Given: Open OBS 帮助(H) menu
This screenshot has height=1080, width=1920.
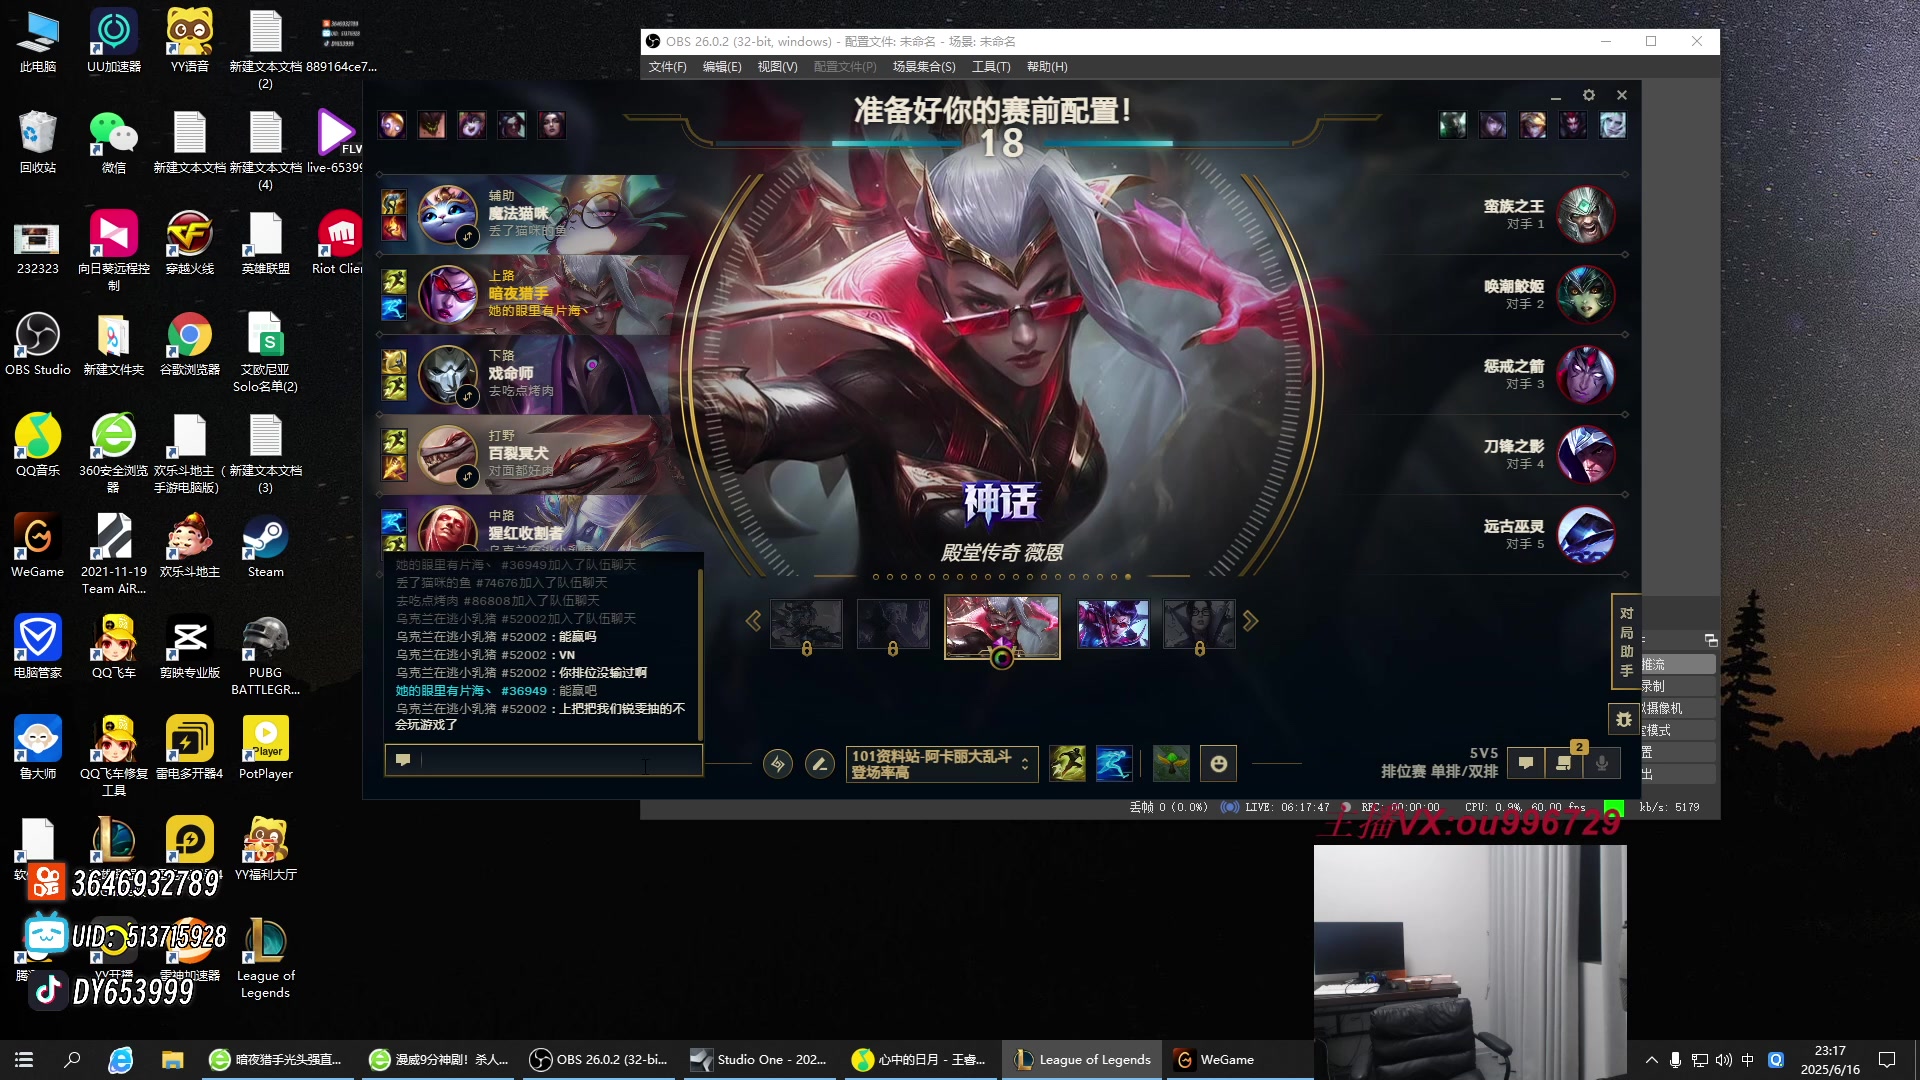Looking at the screenshot, I should click(x=1047, y=67).
